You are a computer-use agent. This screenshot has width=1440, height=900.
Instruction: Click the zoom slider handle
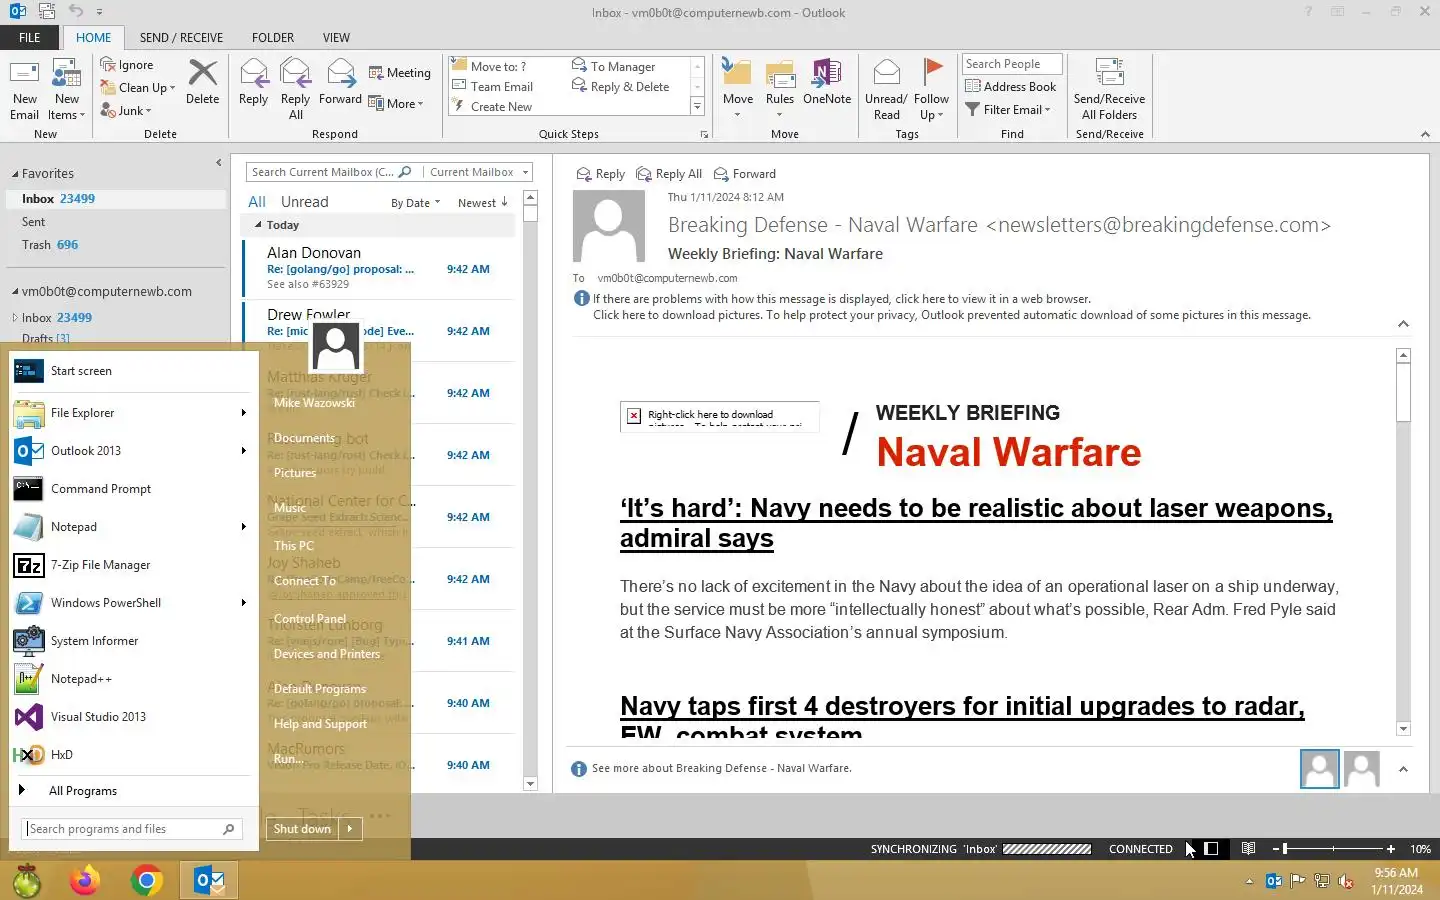pos(1285,849)
